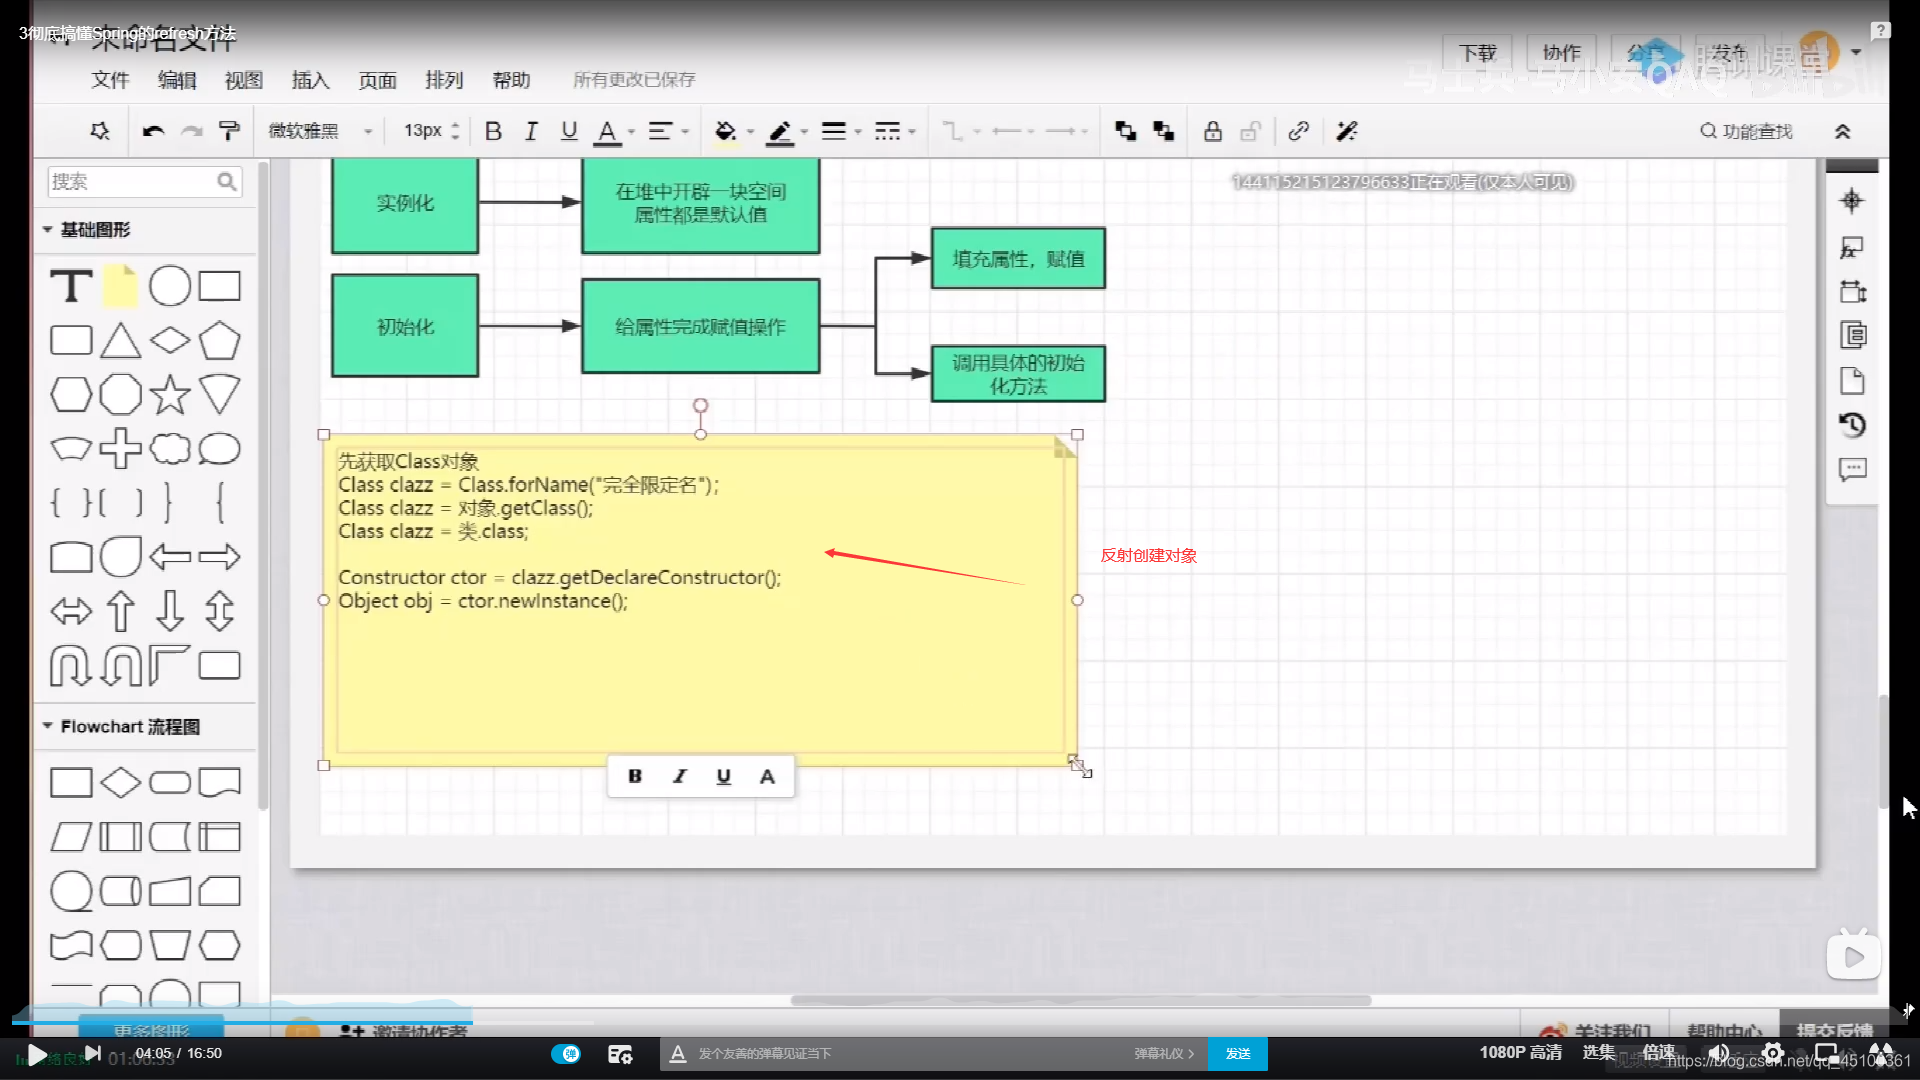The image size is (1920, 1080).
Task: Select the circle shape in 基础图形
Action: 170,286
